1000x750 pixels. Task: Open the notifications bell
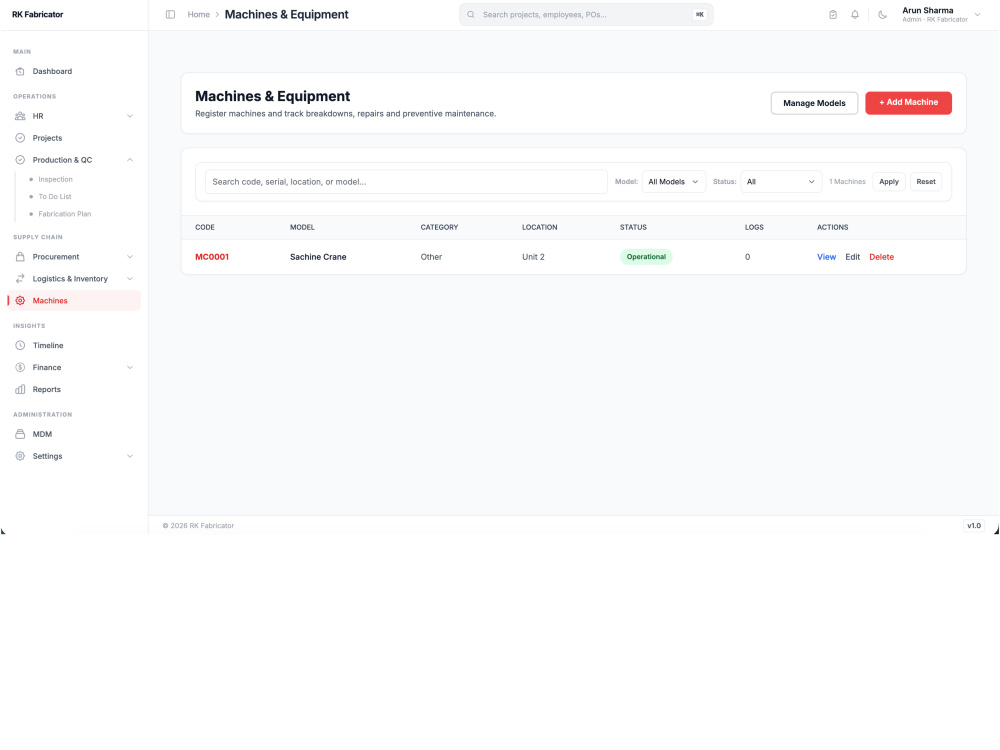click(855, 15)
